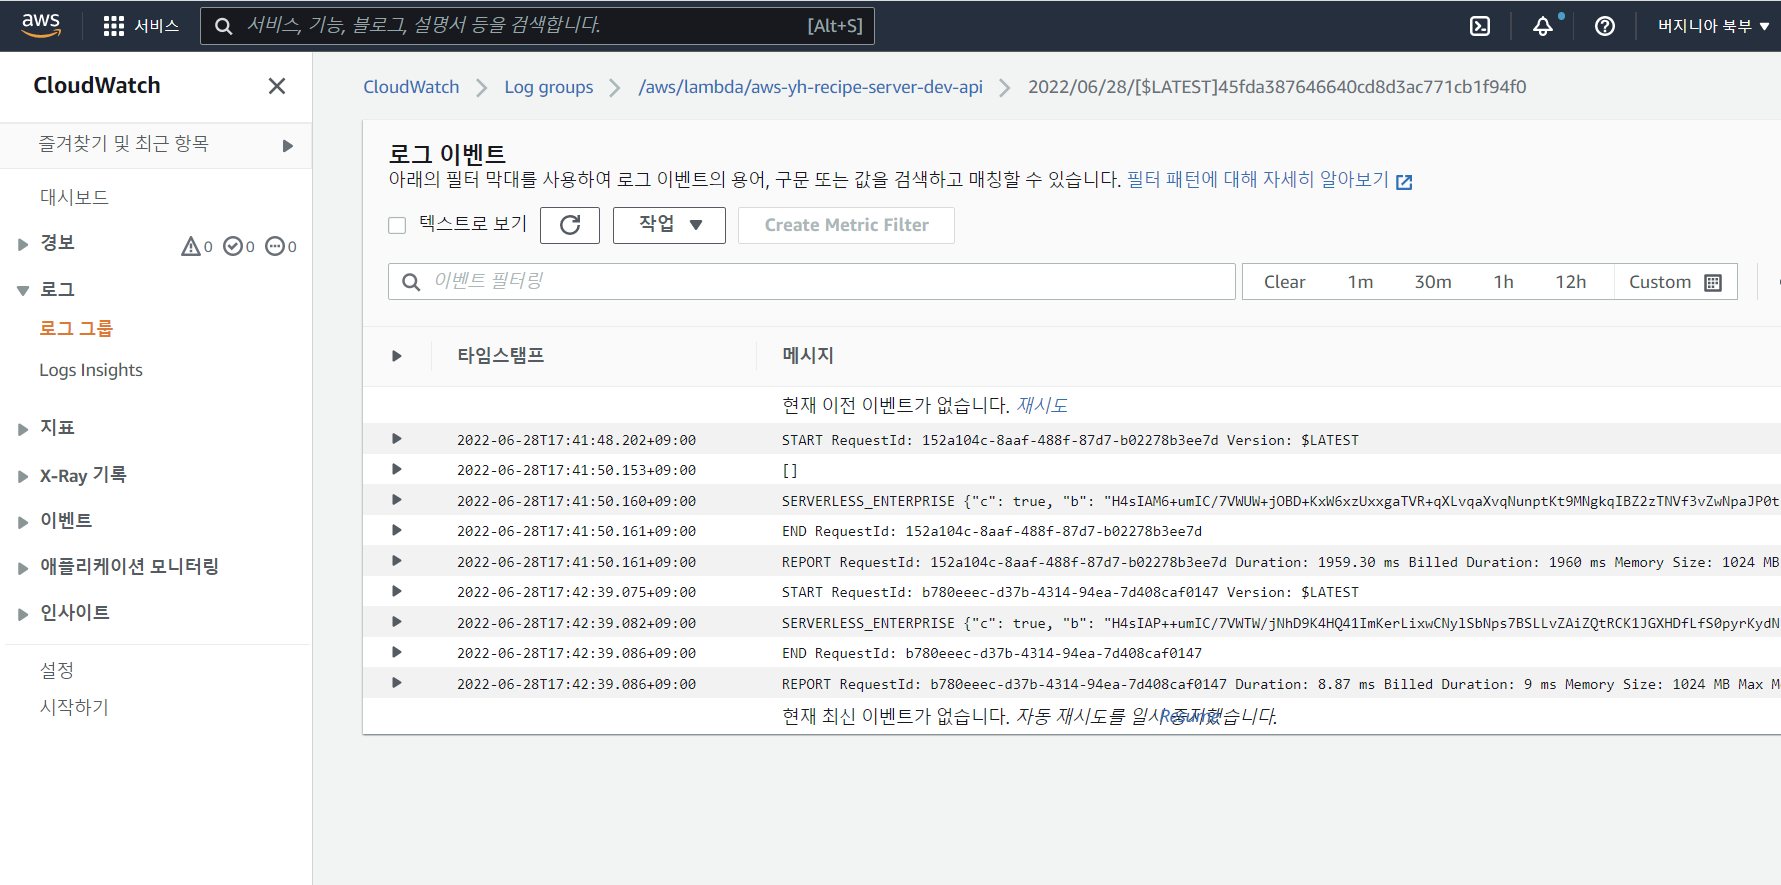Open the Custom time range picker
The width and height of the screenshot is (1781, 885).
point(1676,282)
